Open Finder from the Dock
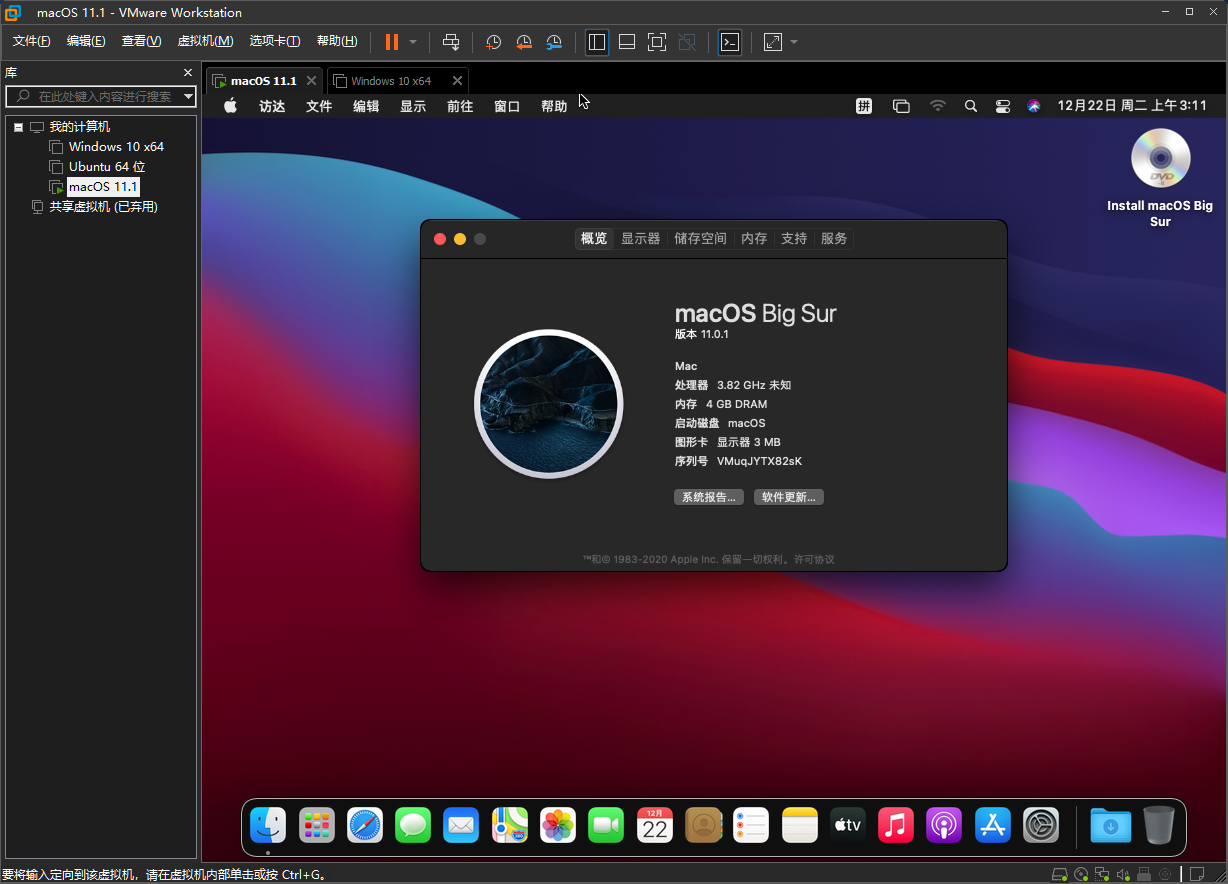1228x884 pixels. pos(268,825)
